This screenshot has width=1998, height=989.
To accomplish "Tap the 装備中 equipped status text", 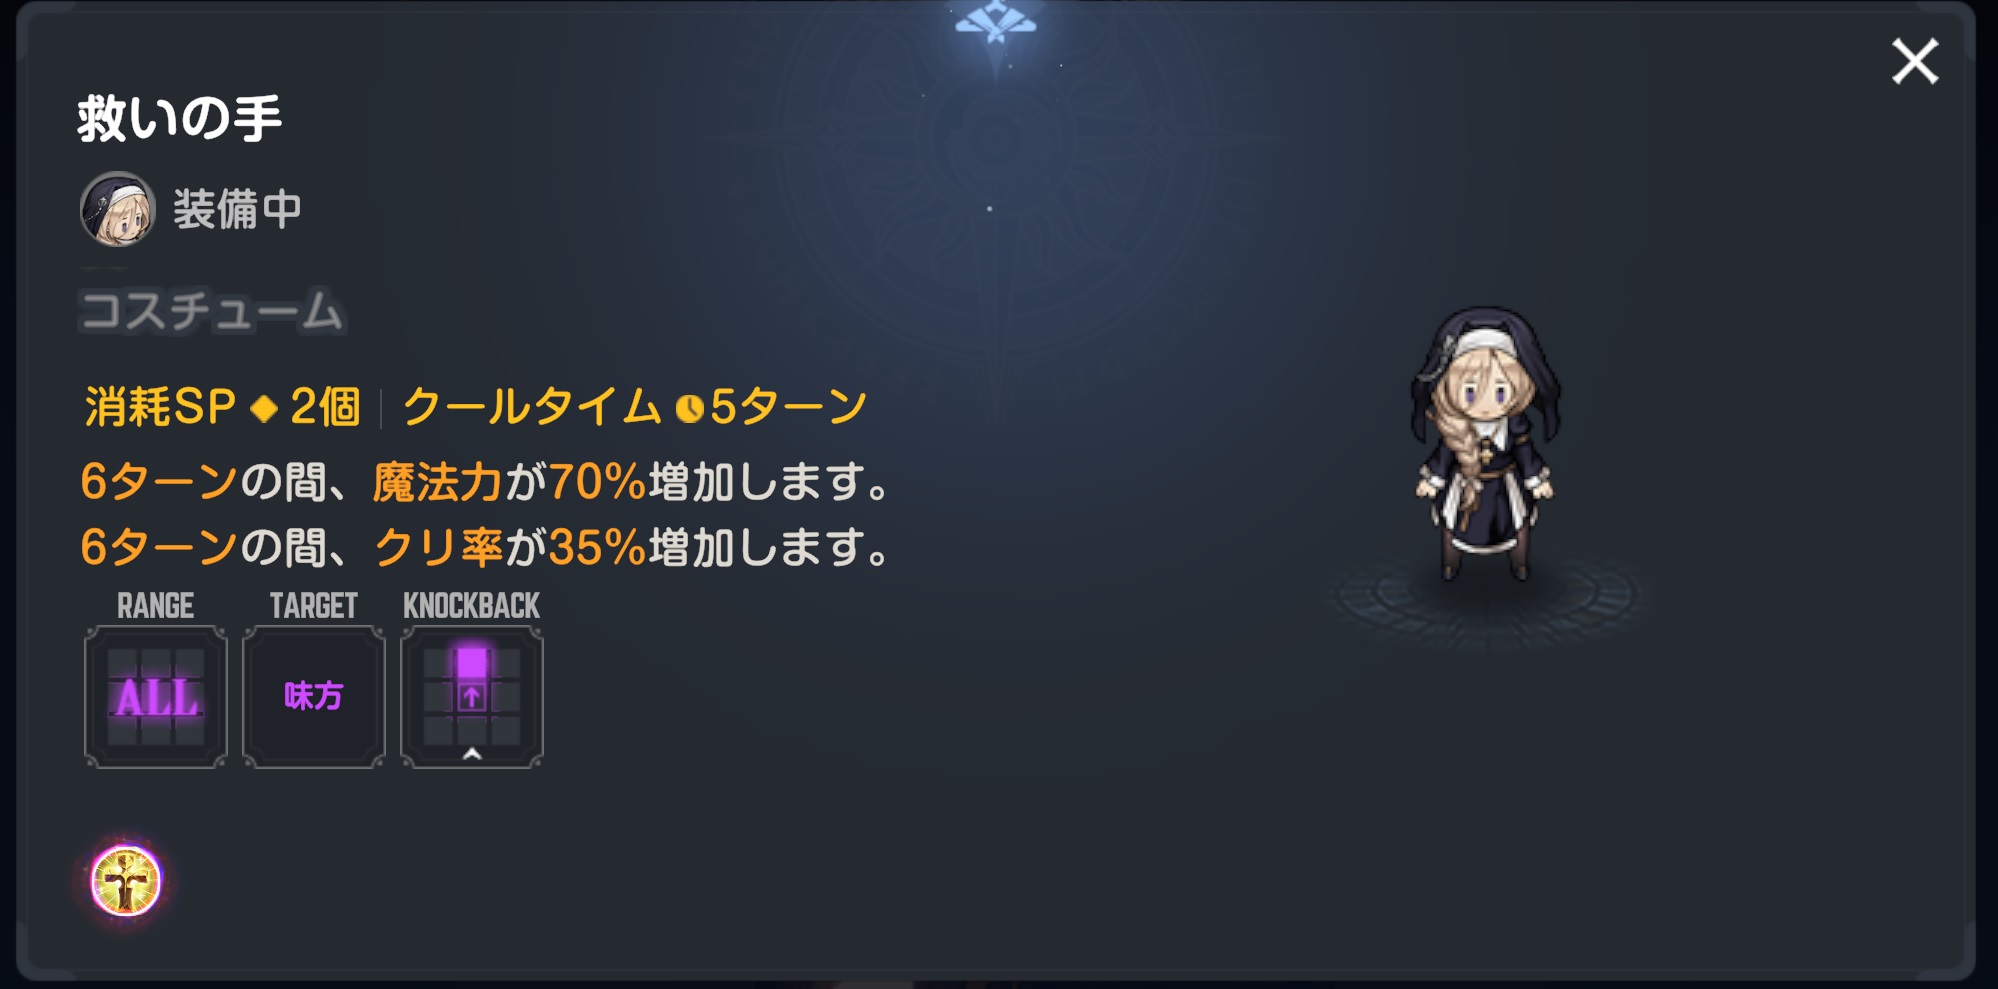I will (238, 210).
